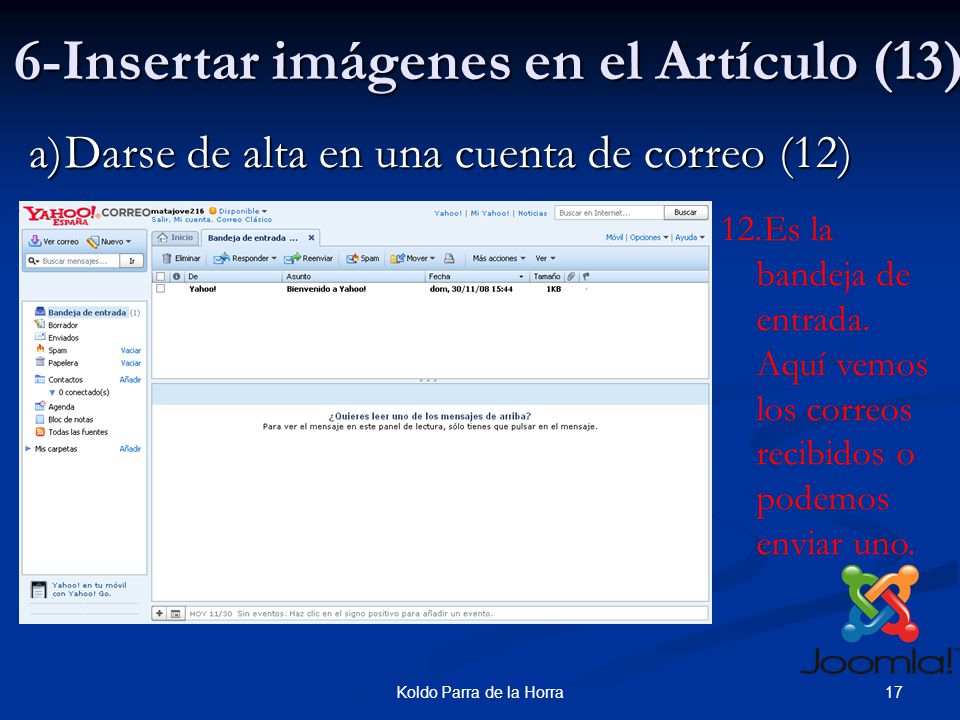Open Bloc de notas
Viewport: 960px width, 720px height.
tap(70, 419)
